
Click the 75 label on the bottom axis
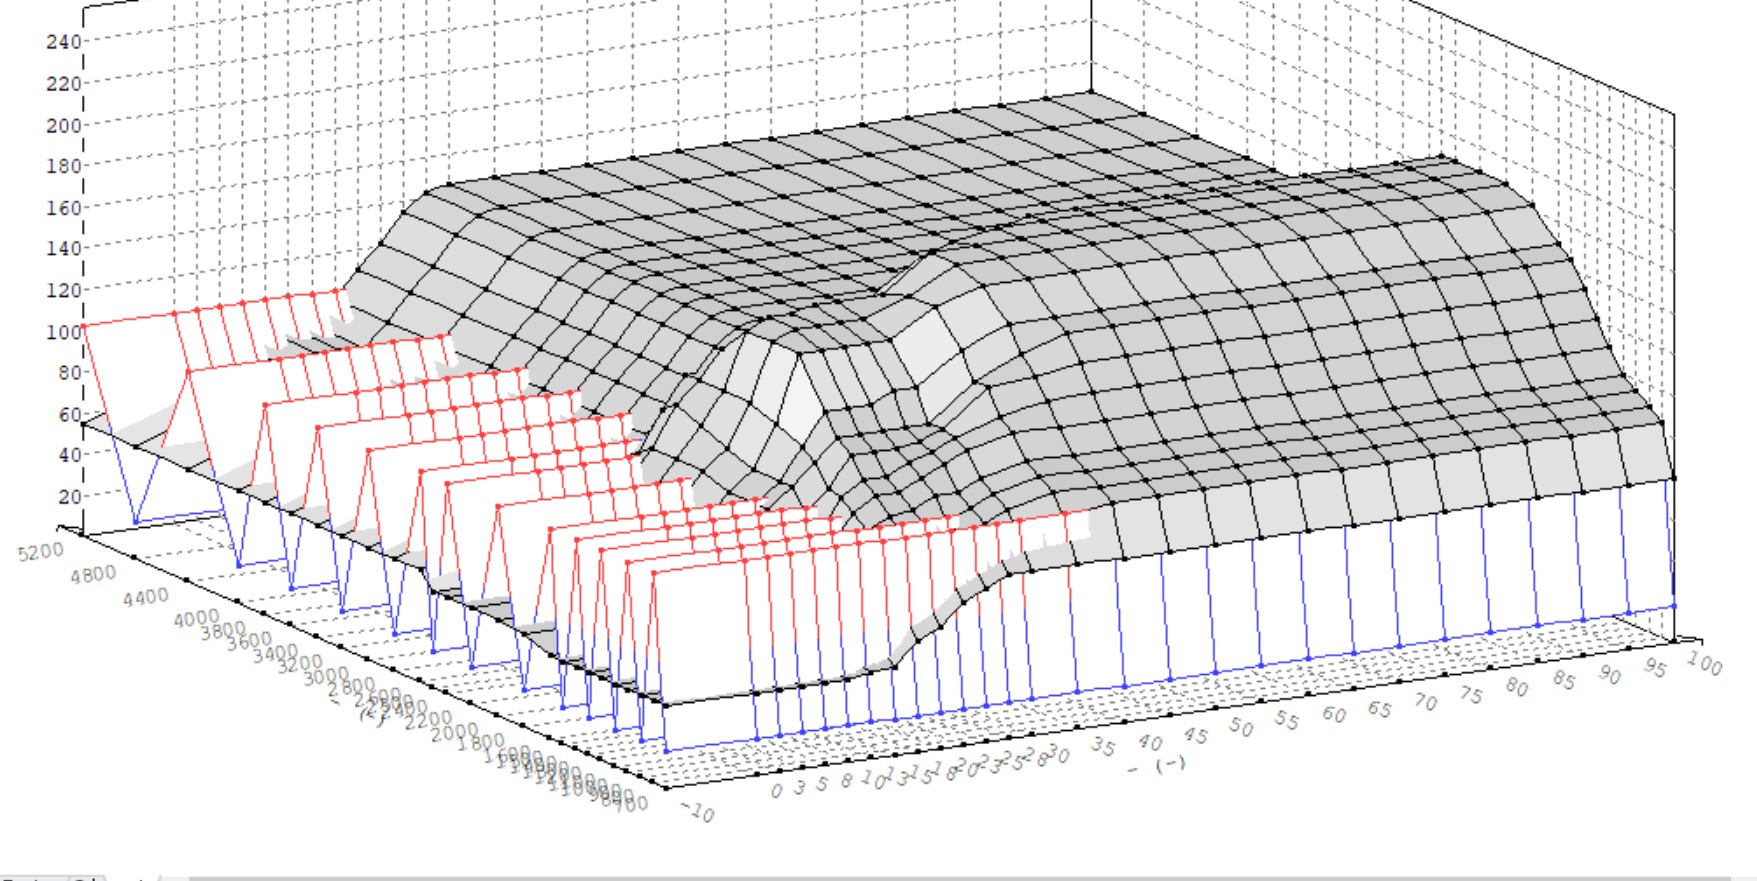point(1470,694)
